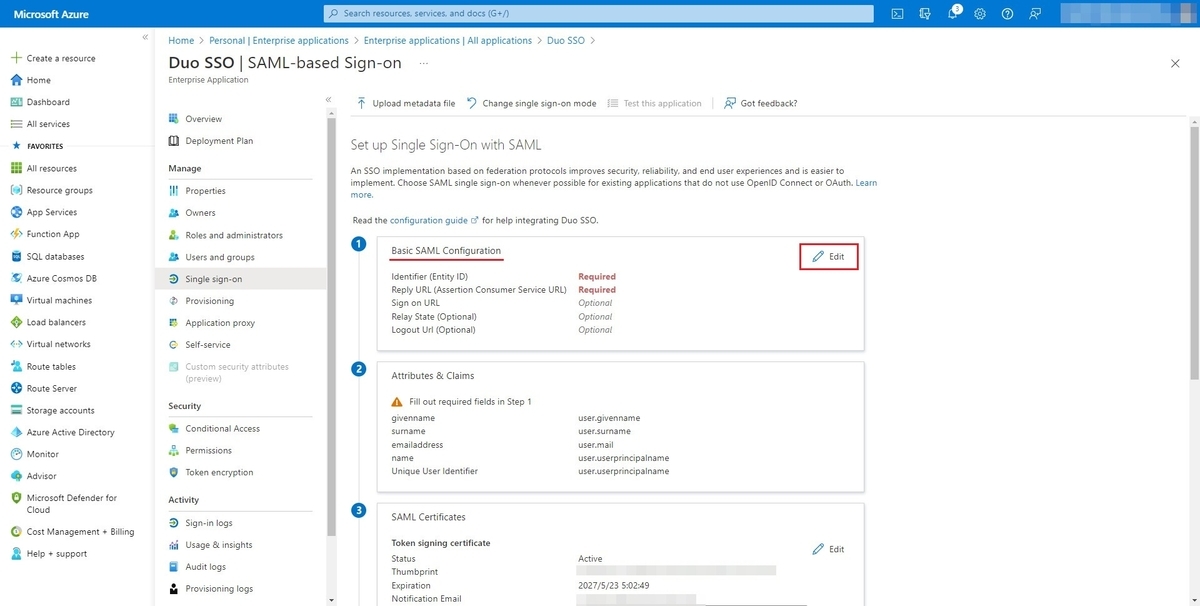Screen dimensions: 1200x606
Task: Open All services
Action: click(x=48, y=124)
